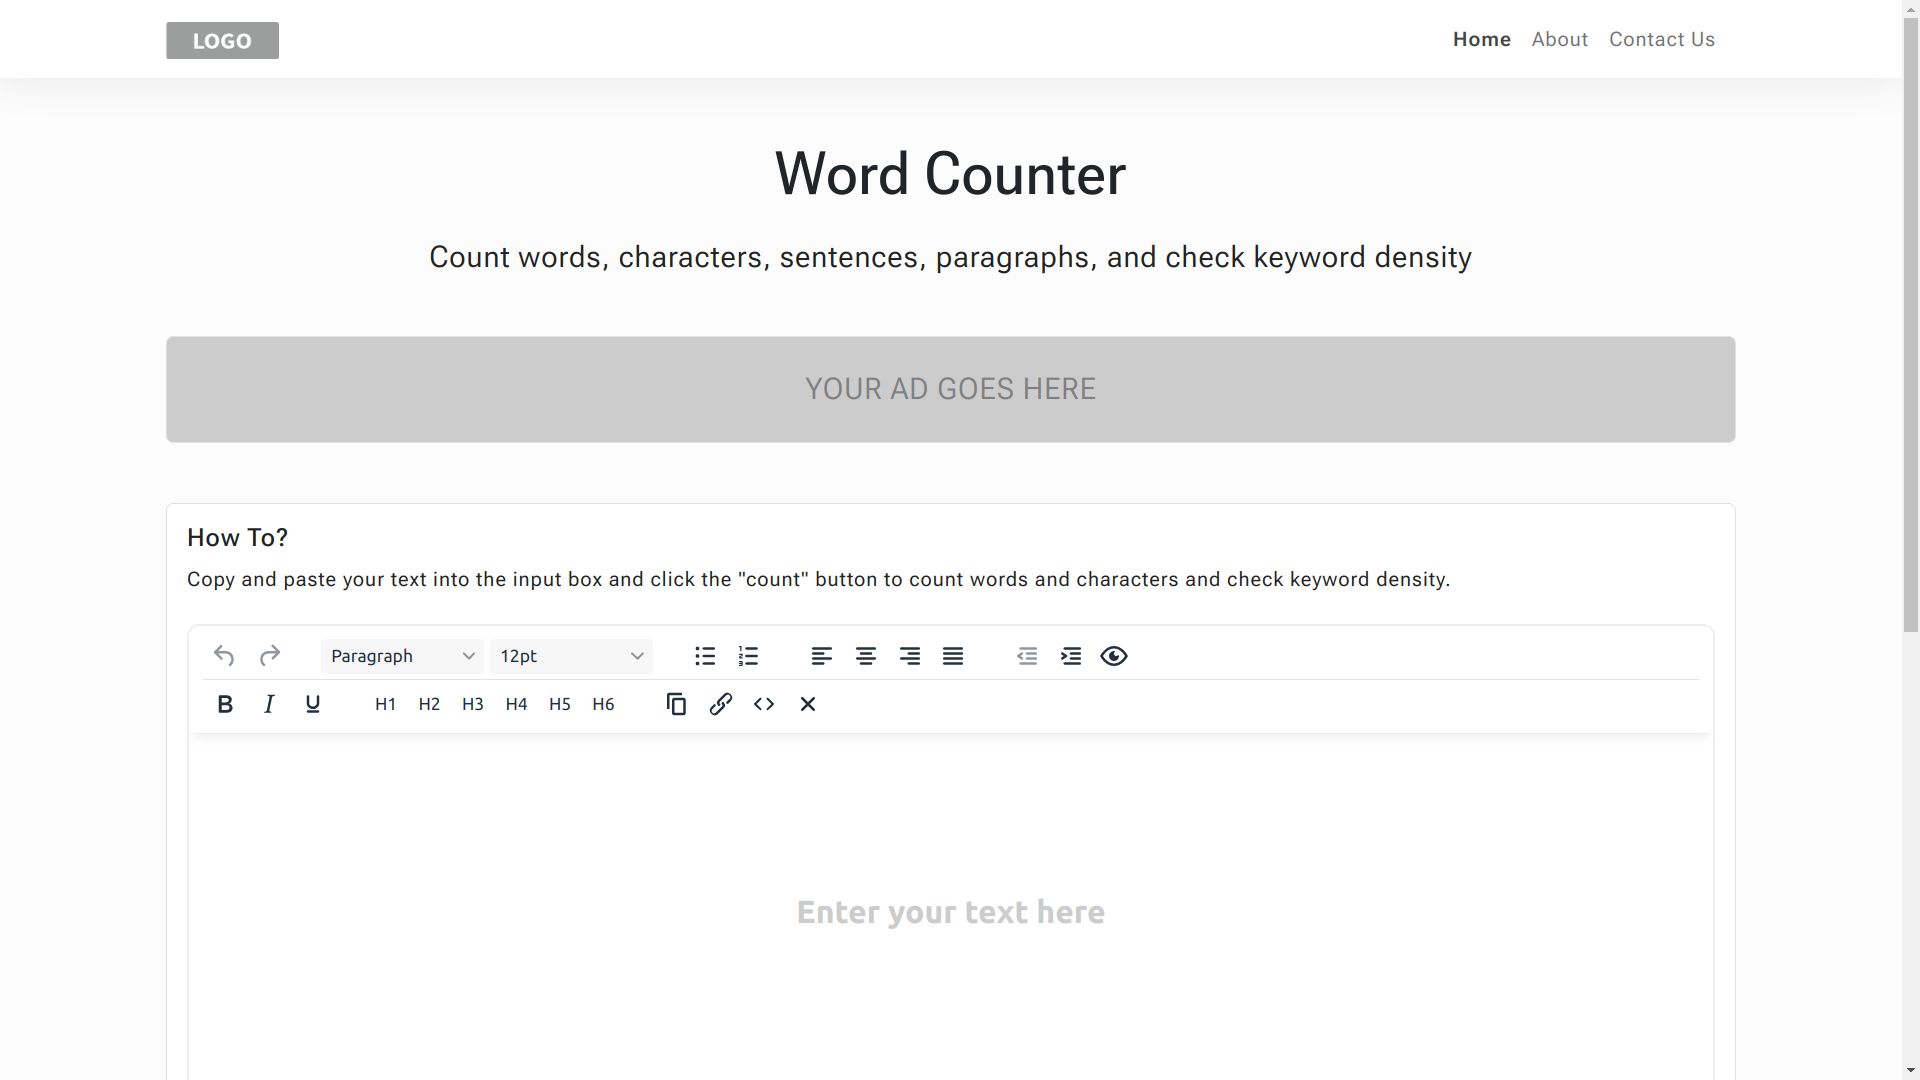
Task: Insert a numbered list
Action: [748, 656]
